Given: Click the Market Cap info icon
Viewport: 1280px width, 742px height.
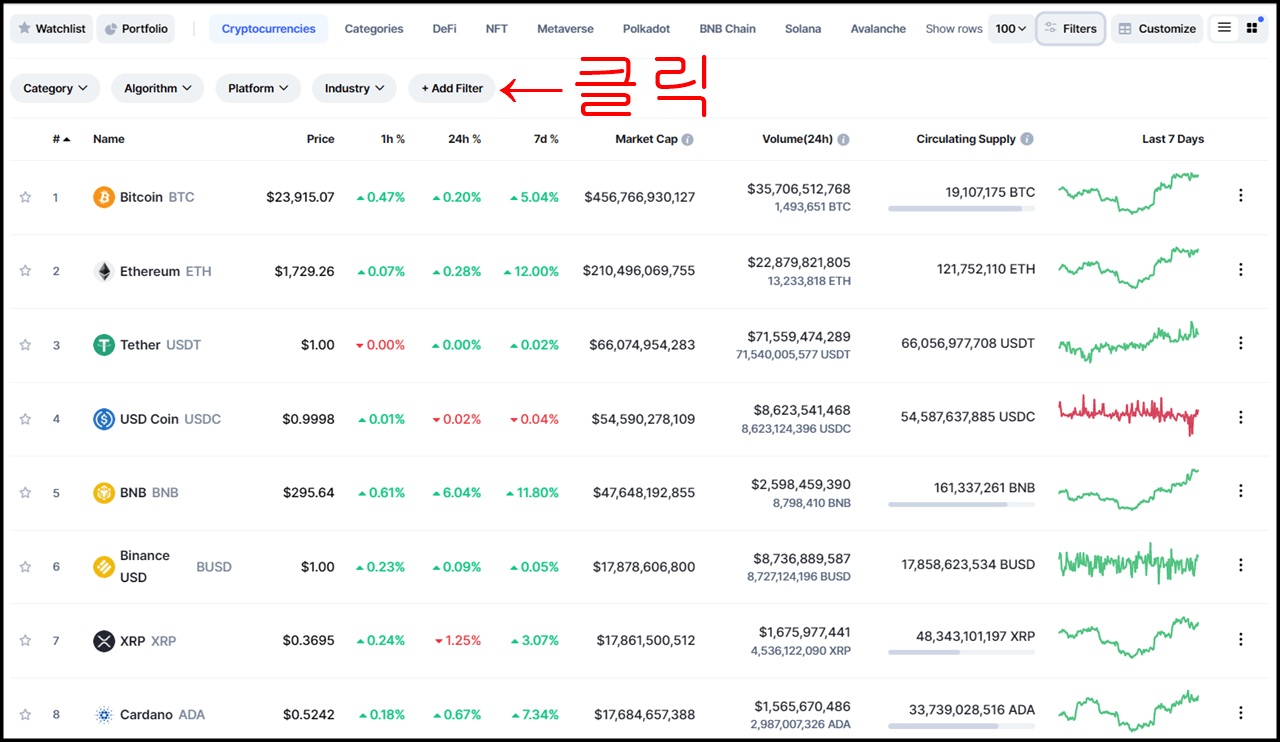Looking at the screenshot, I should click(x=688, y=140).
